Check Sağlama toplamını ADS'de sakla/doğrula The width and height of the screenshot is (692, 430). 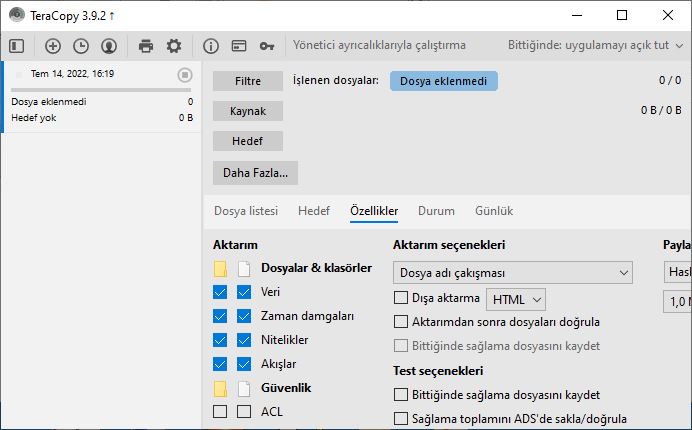click(401, 418)
